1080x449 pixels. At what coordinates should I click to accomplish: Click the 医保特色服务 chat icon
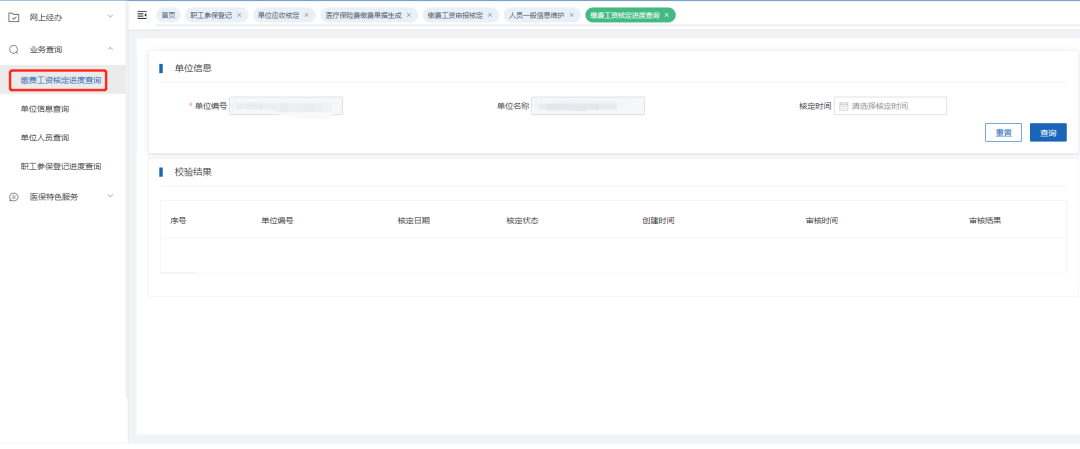(14, 197)
